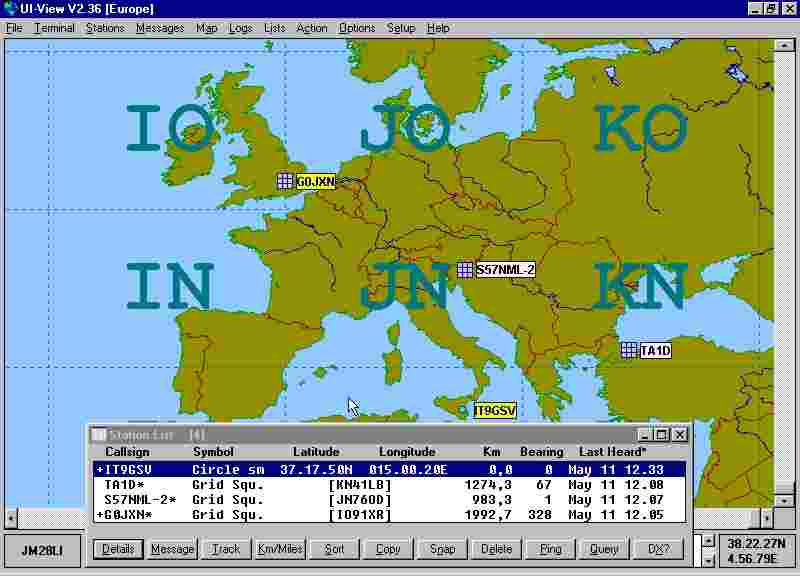Select the G0JXN row in station list
800x576 pixels.
point(389,515)
